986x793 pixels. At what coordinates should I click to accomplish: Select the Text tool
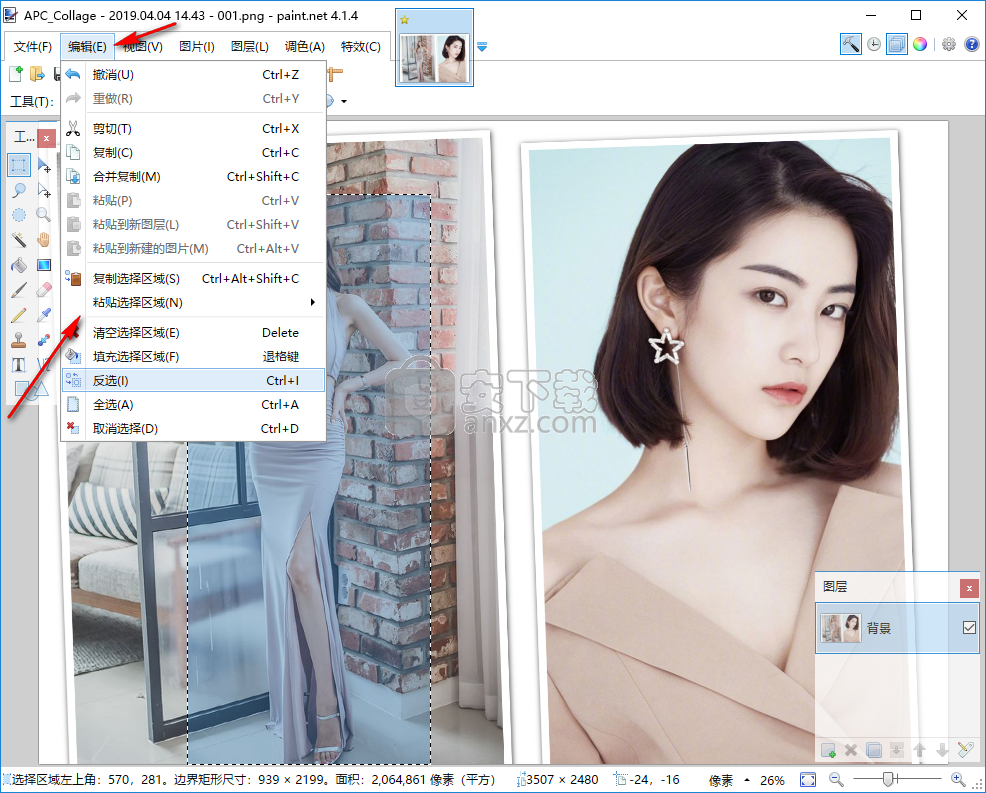19,364
